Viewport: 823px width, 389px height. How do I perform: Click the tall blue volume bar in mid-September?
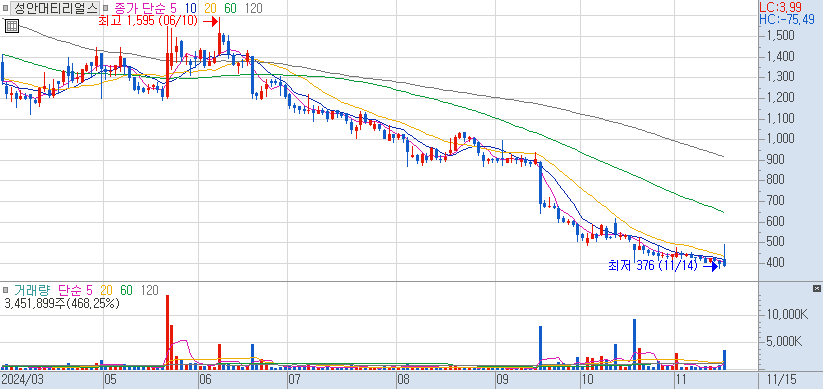[540, 348]
